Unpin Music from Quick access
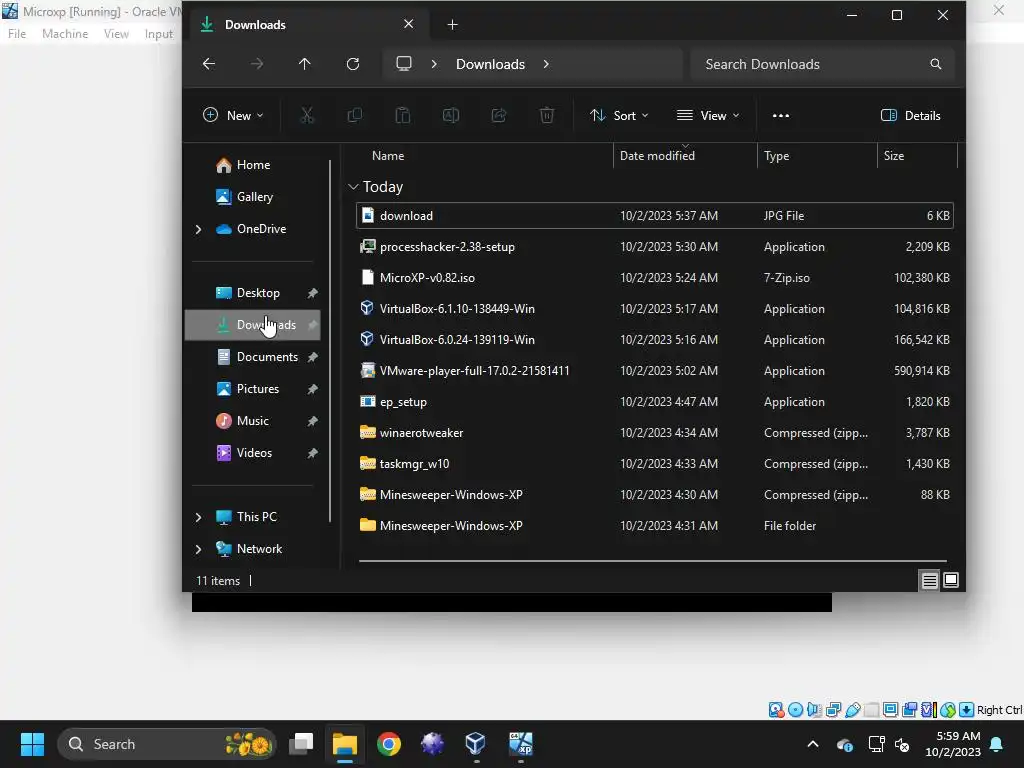The width and height of the screenshot is (1024, 768). (x=313, y=421)
